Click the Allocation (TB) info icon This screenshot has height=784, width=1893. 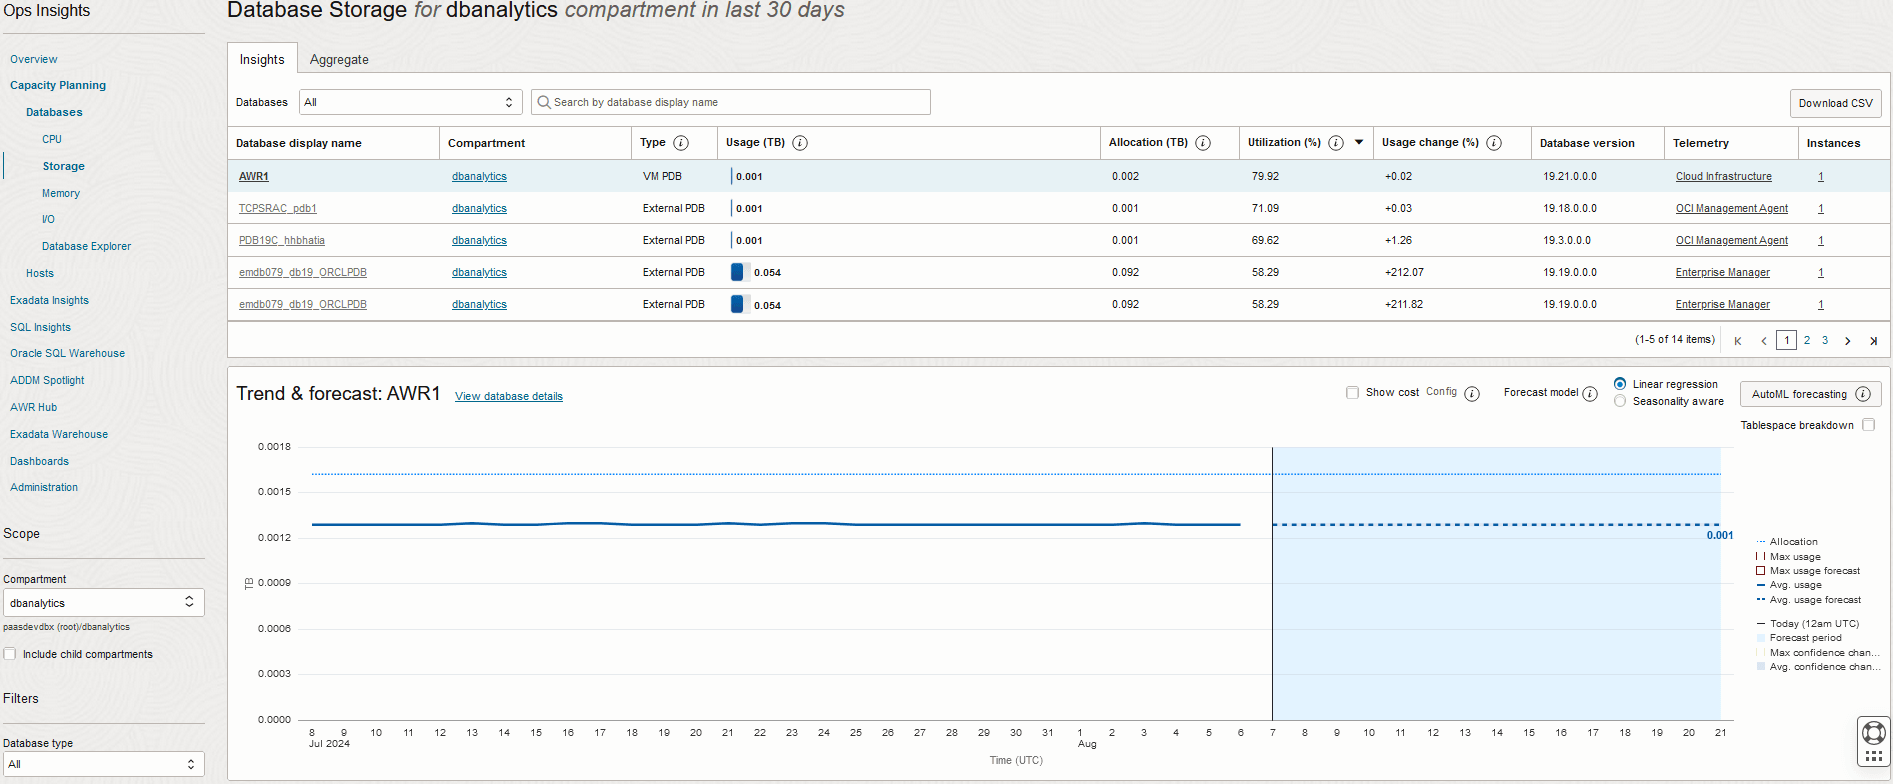click(x=1203, y=143)
